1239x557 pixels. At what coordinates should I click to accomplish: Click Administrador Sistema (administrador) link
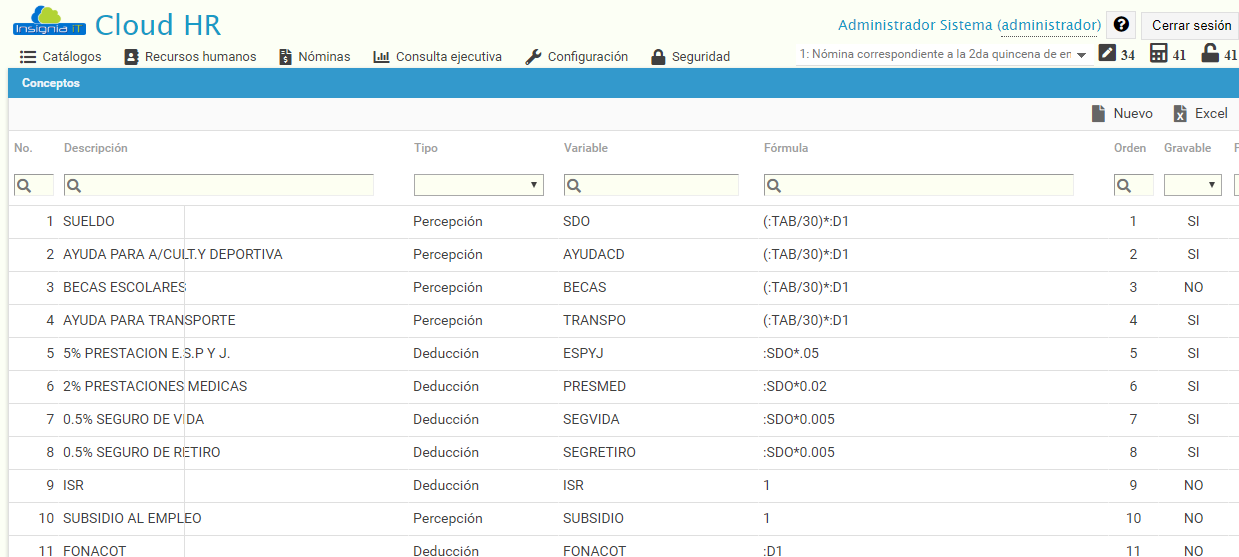[969, 25]
